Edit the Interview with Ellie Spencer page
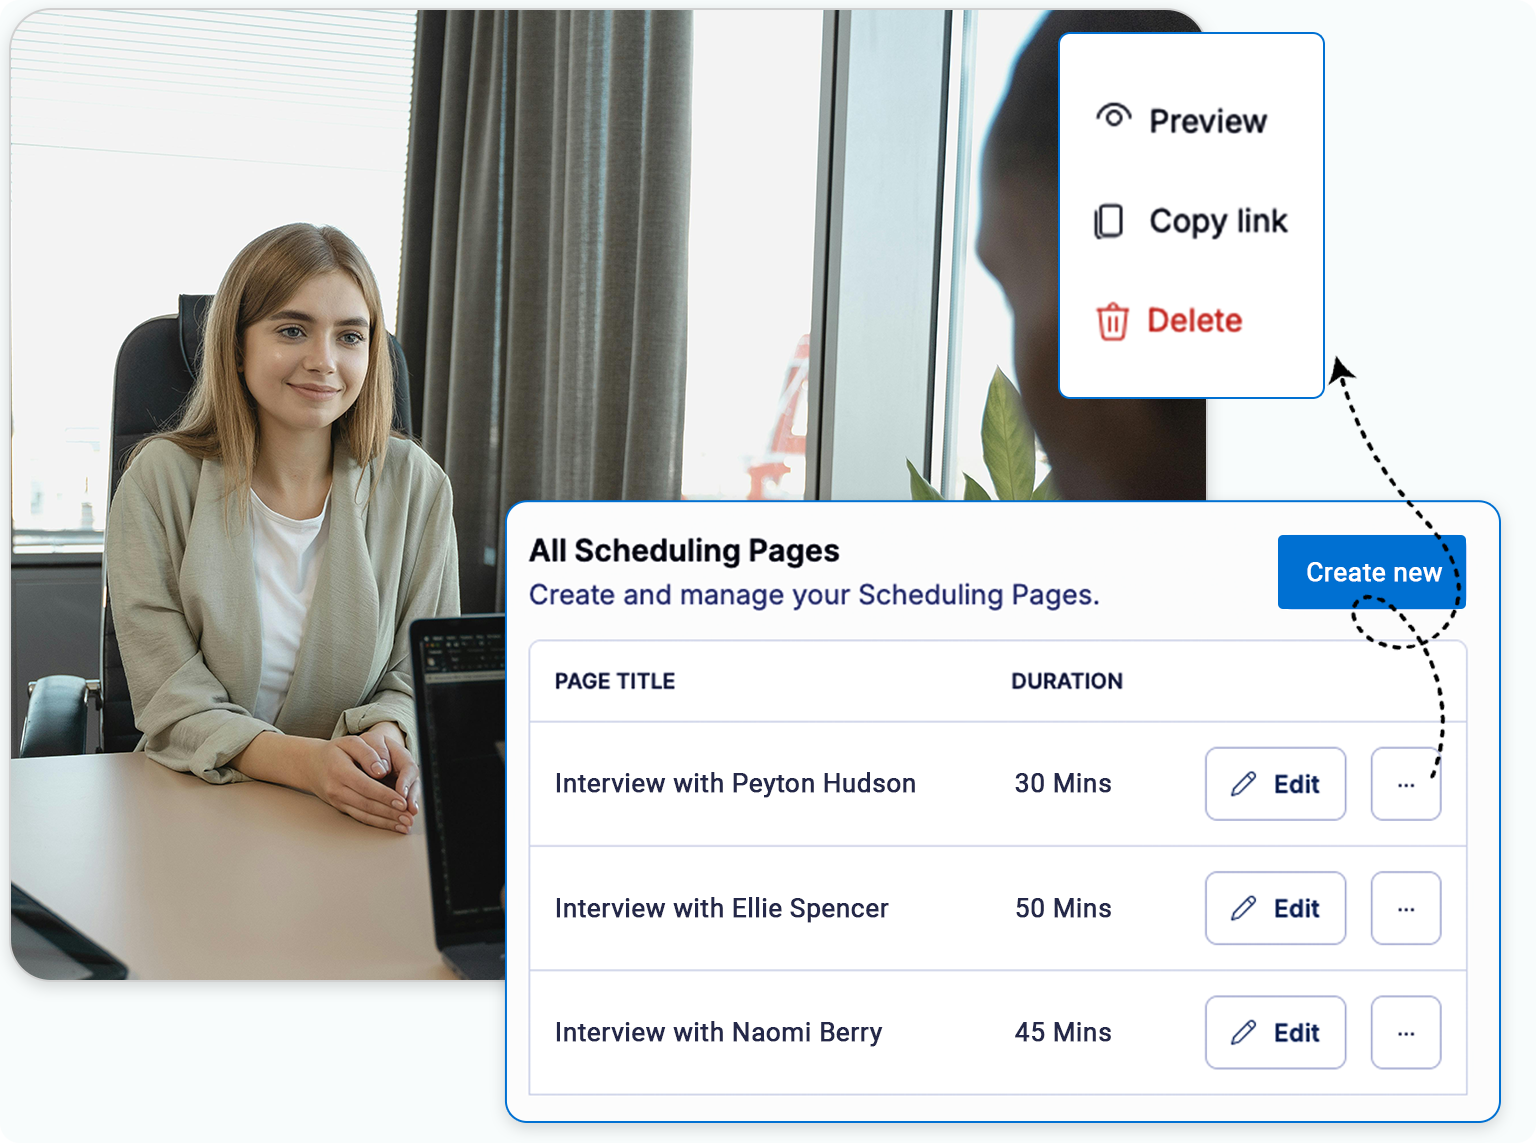1536x1143 pixels. (x=1275, y=908)
